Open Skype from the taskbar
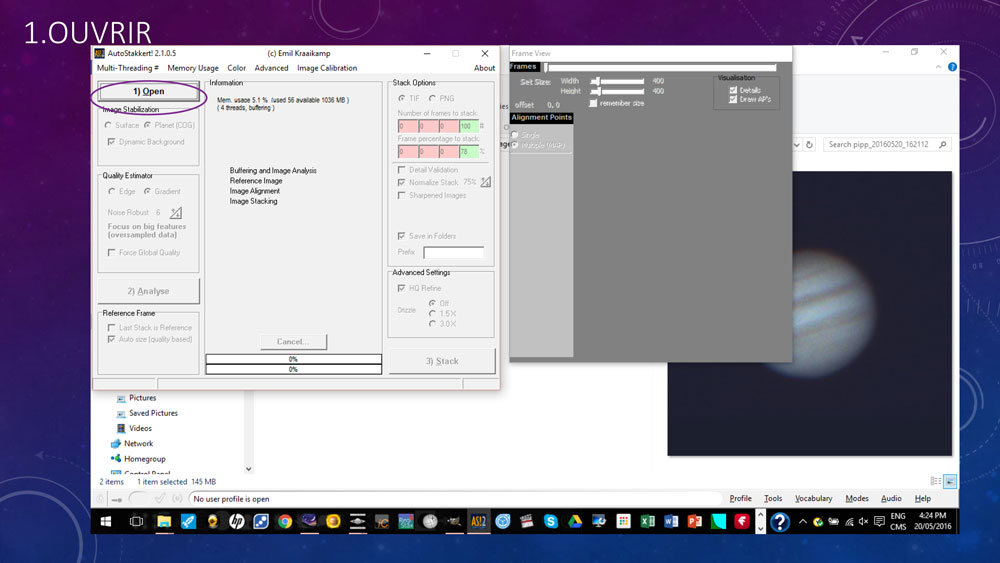1000x563 pixels. pyautogui.click(x=551, y=522)
